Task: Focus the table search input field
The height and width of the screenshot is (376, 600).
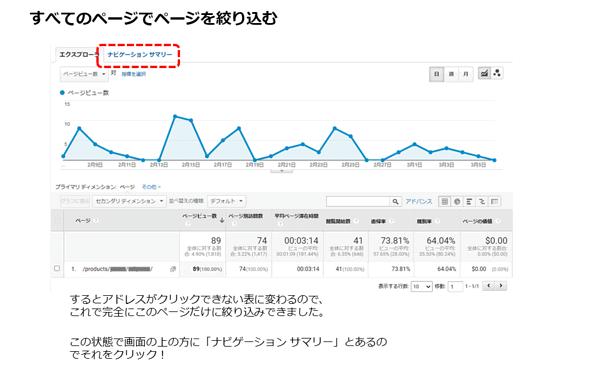Action: [358, 201]
